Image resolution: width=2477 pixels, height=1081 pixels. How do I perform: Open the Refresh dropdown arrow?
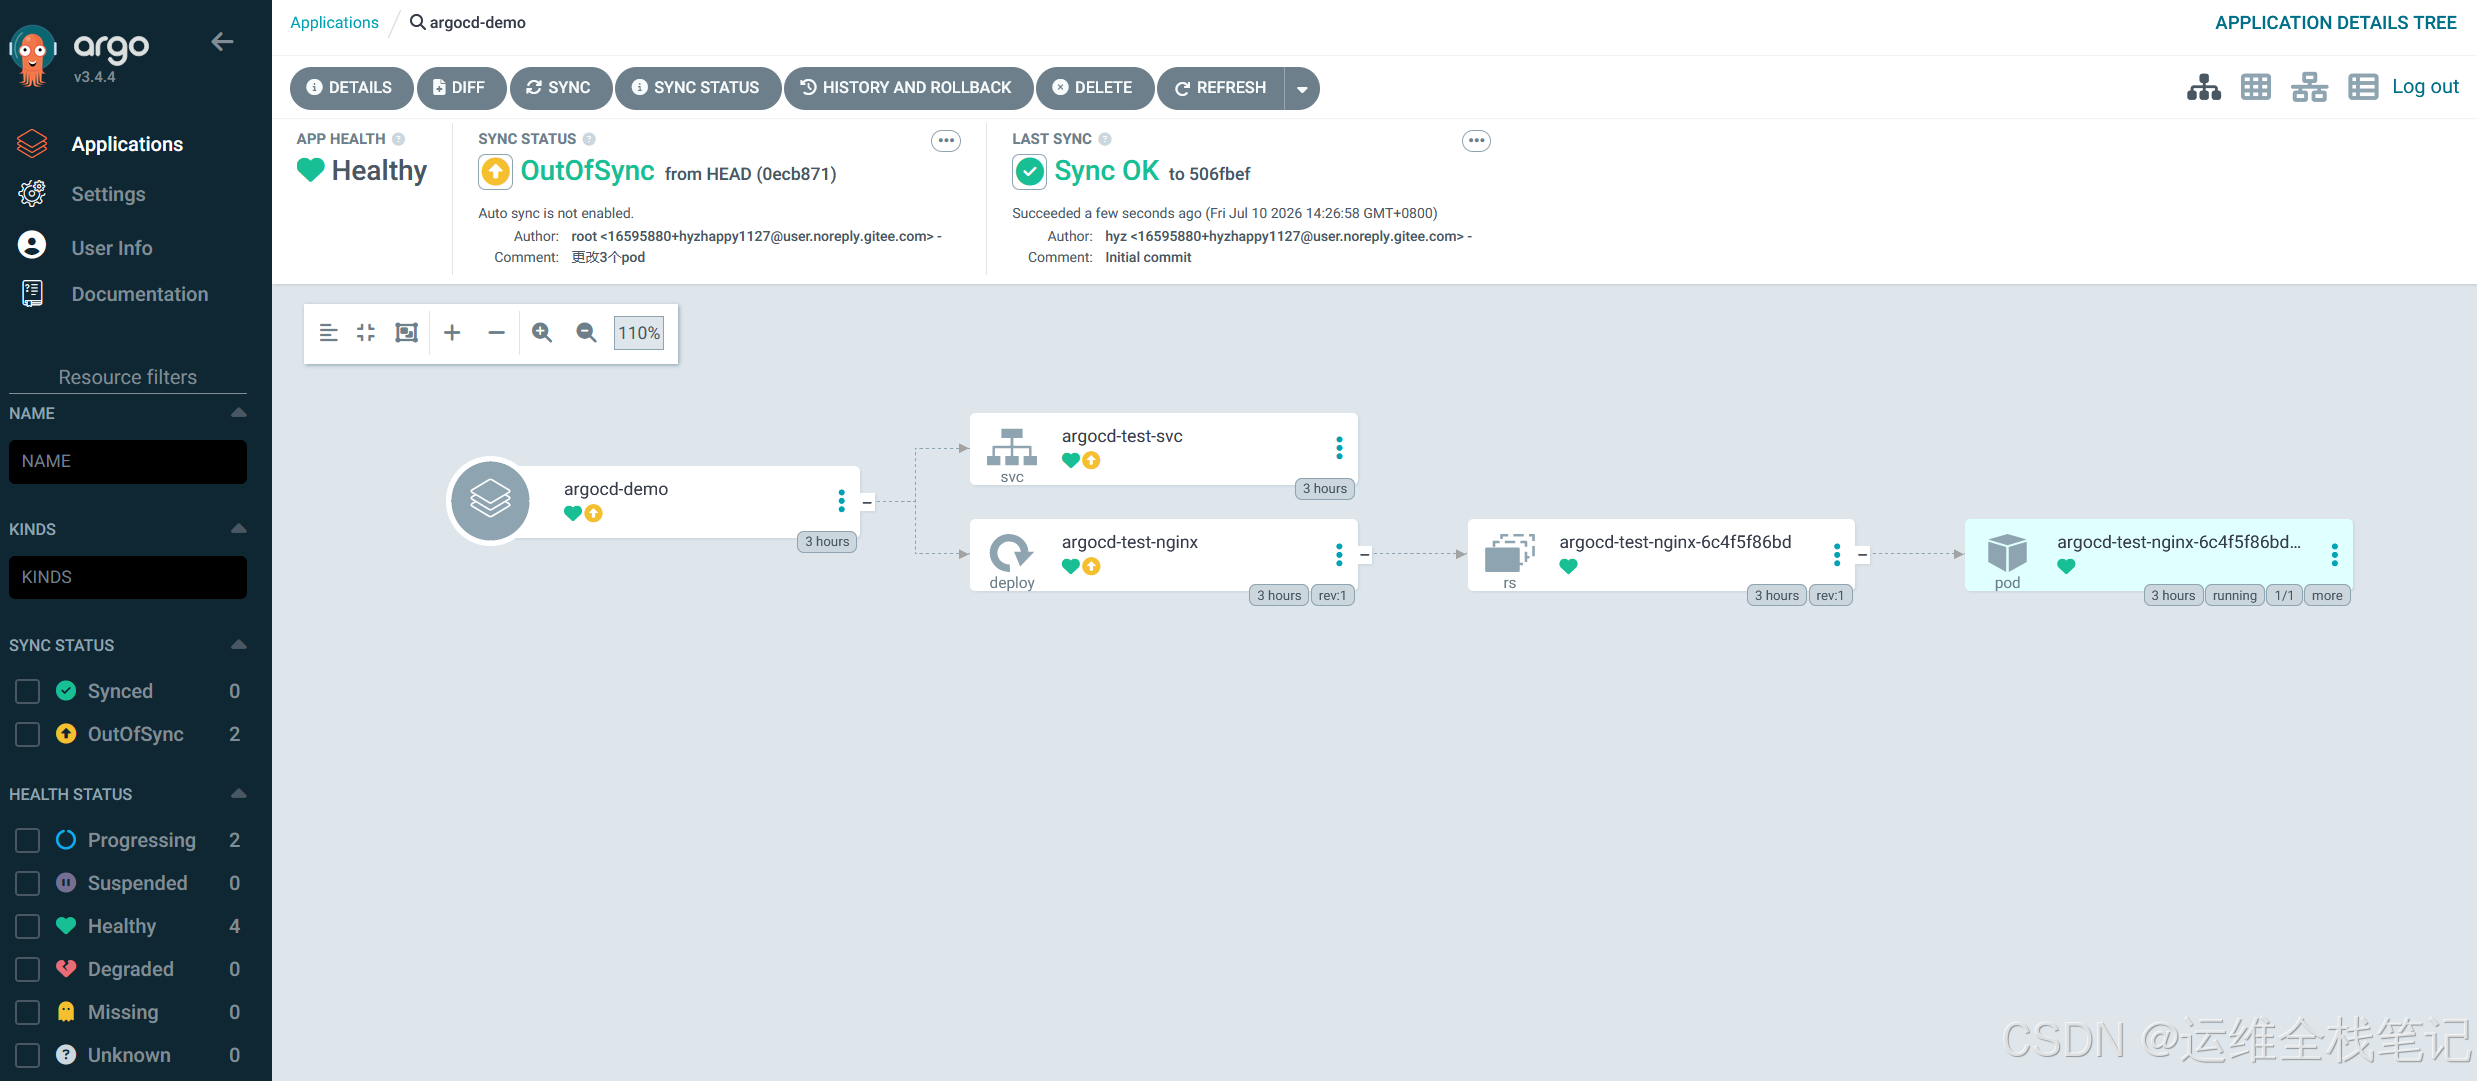(1302, 88)
